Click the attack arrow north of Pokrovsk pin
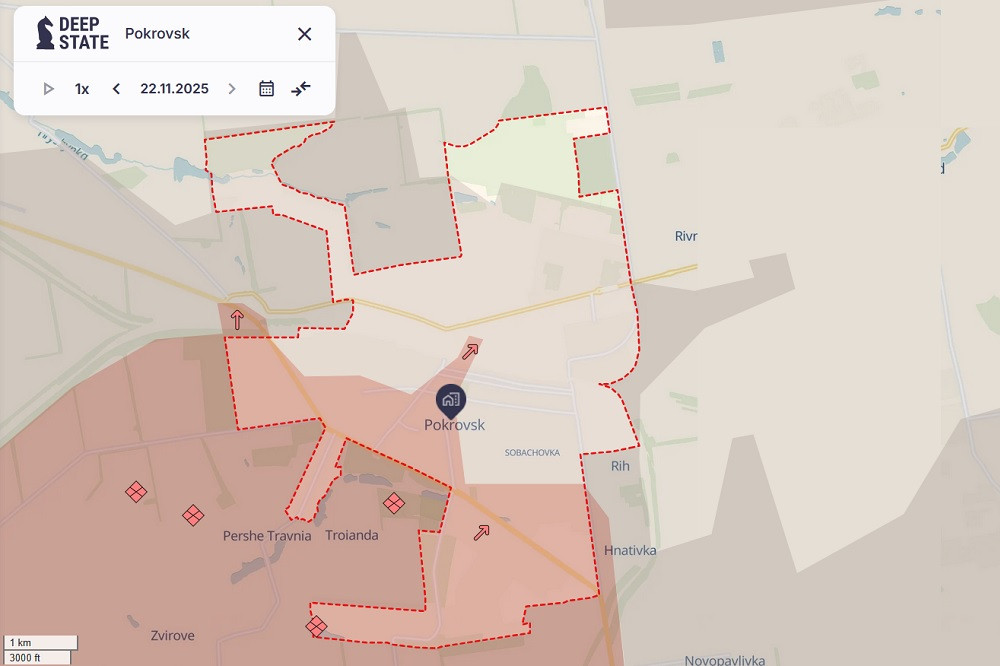 tap(470, 350)
